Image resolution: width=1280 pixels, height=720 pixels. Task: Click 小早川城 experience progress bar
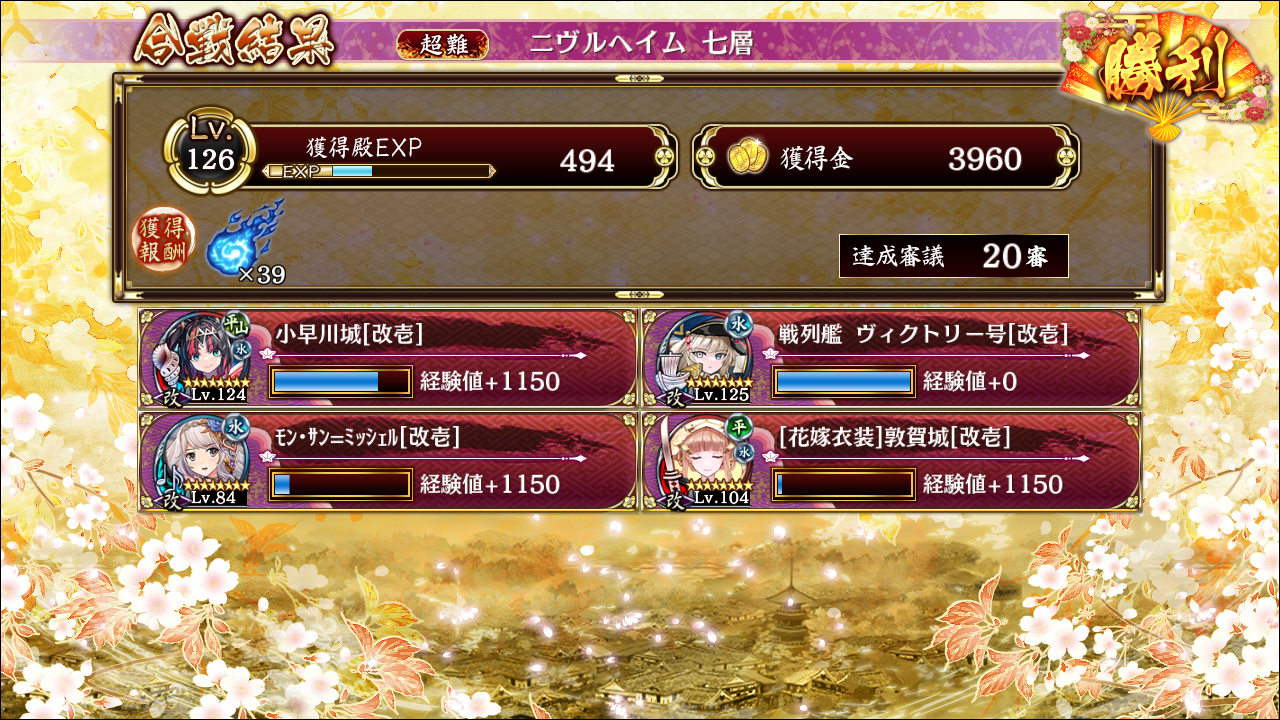341,381
